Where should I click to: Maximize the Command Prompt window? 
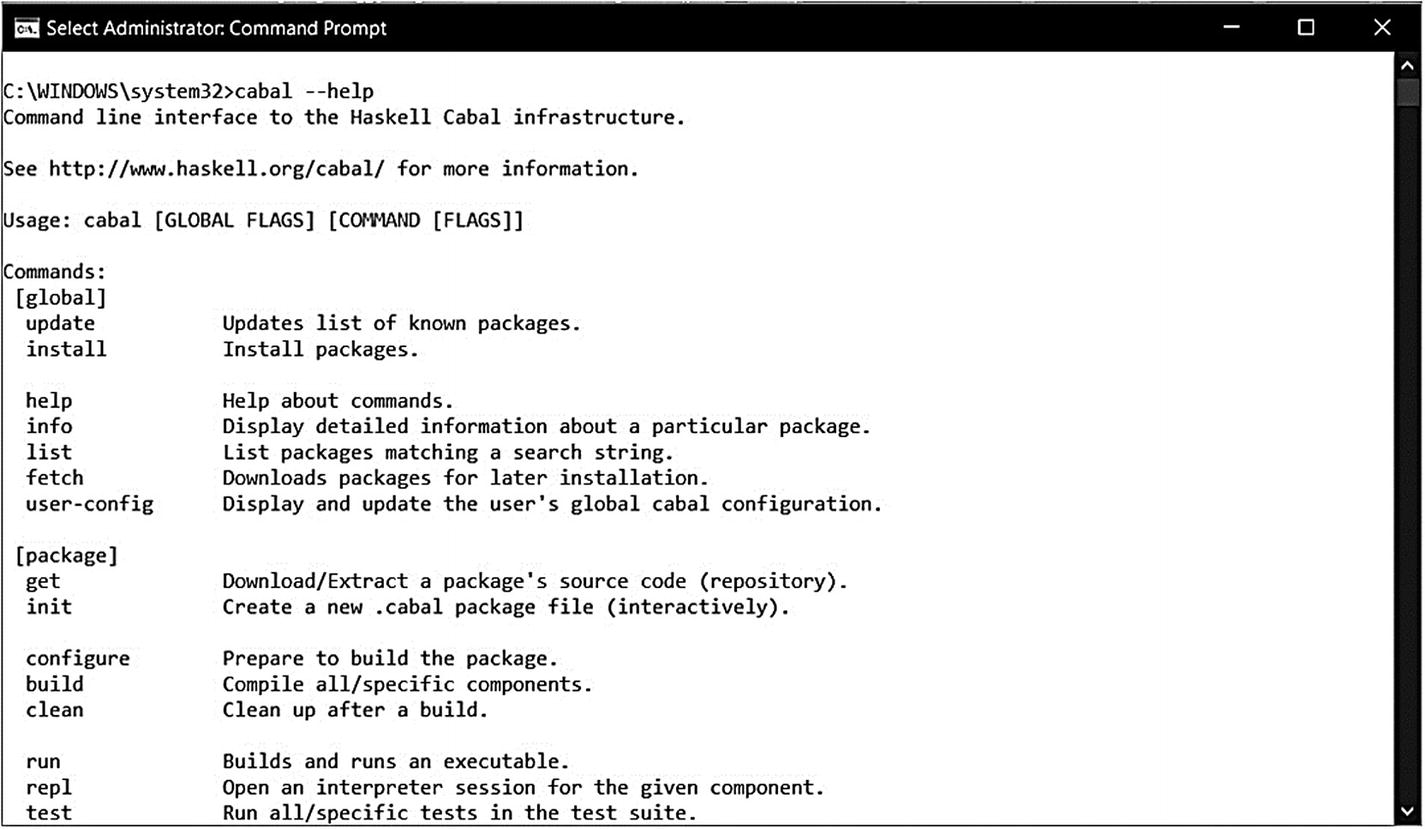[1306, 28]
